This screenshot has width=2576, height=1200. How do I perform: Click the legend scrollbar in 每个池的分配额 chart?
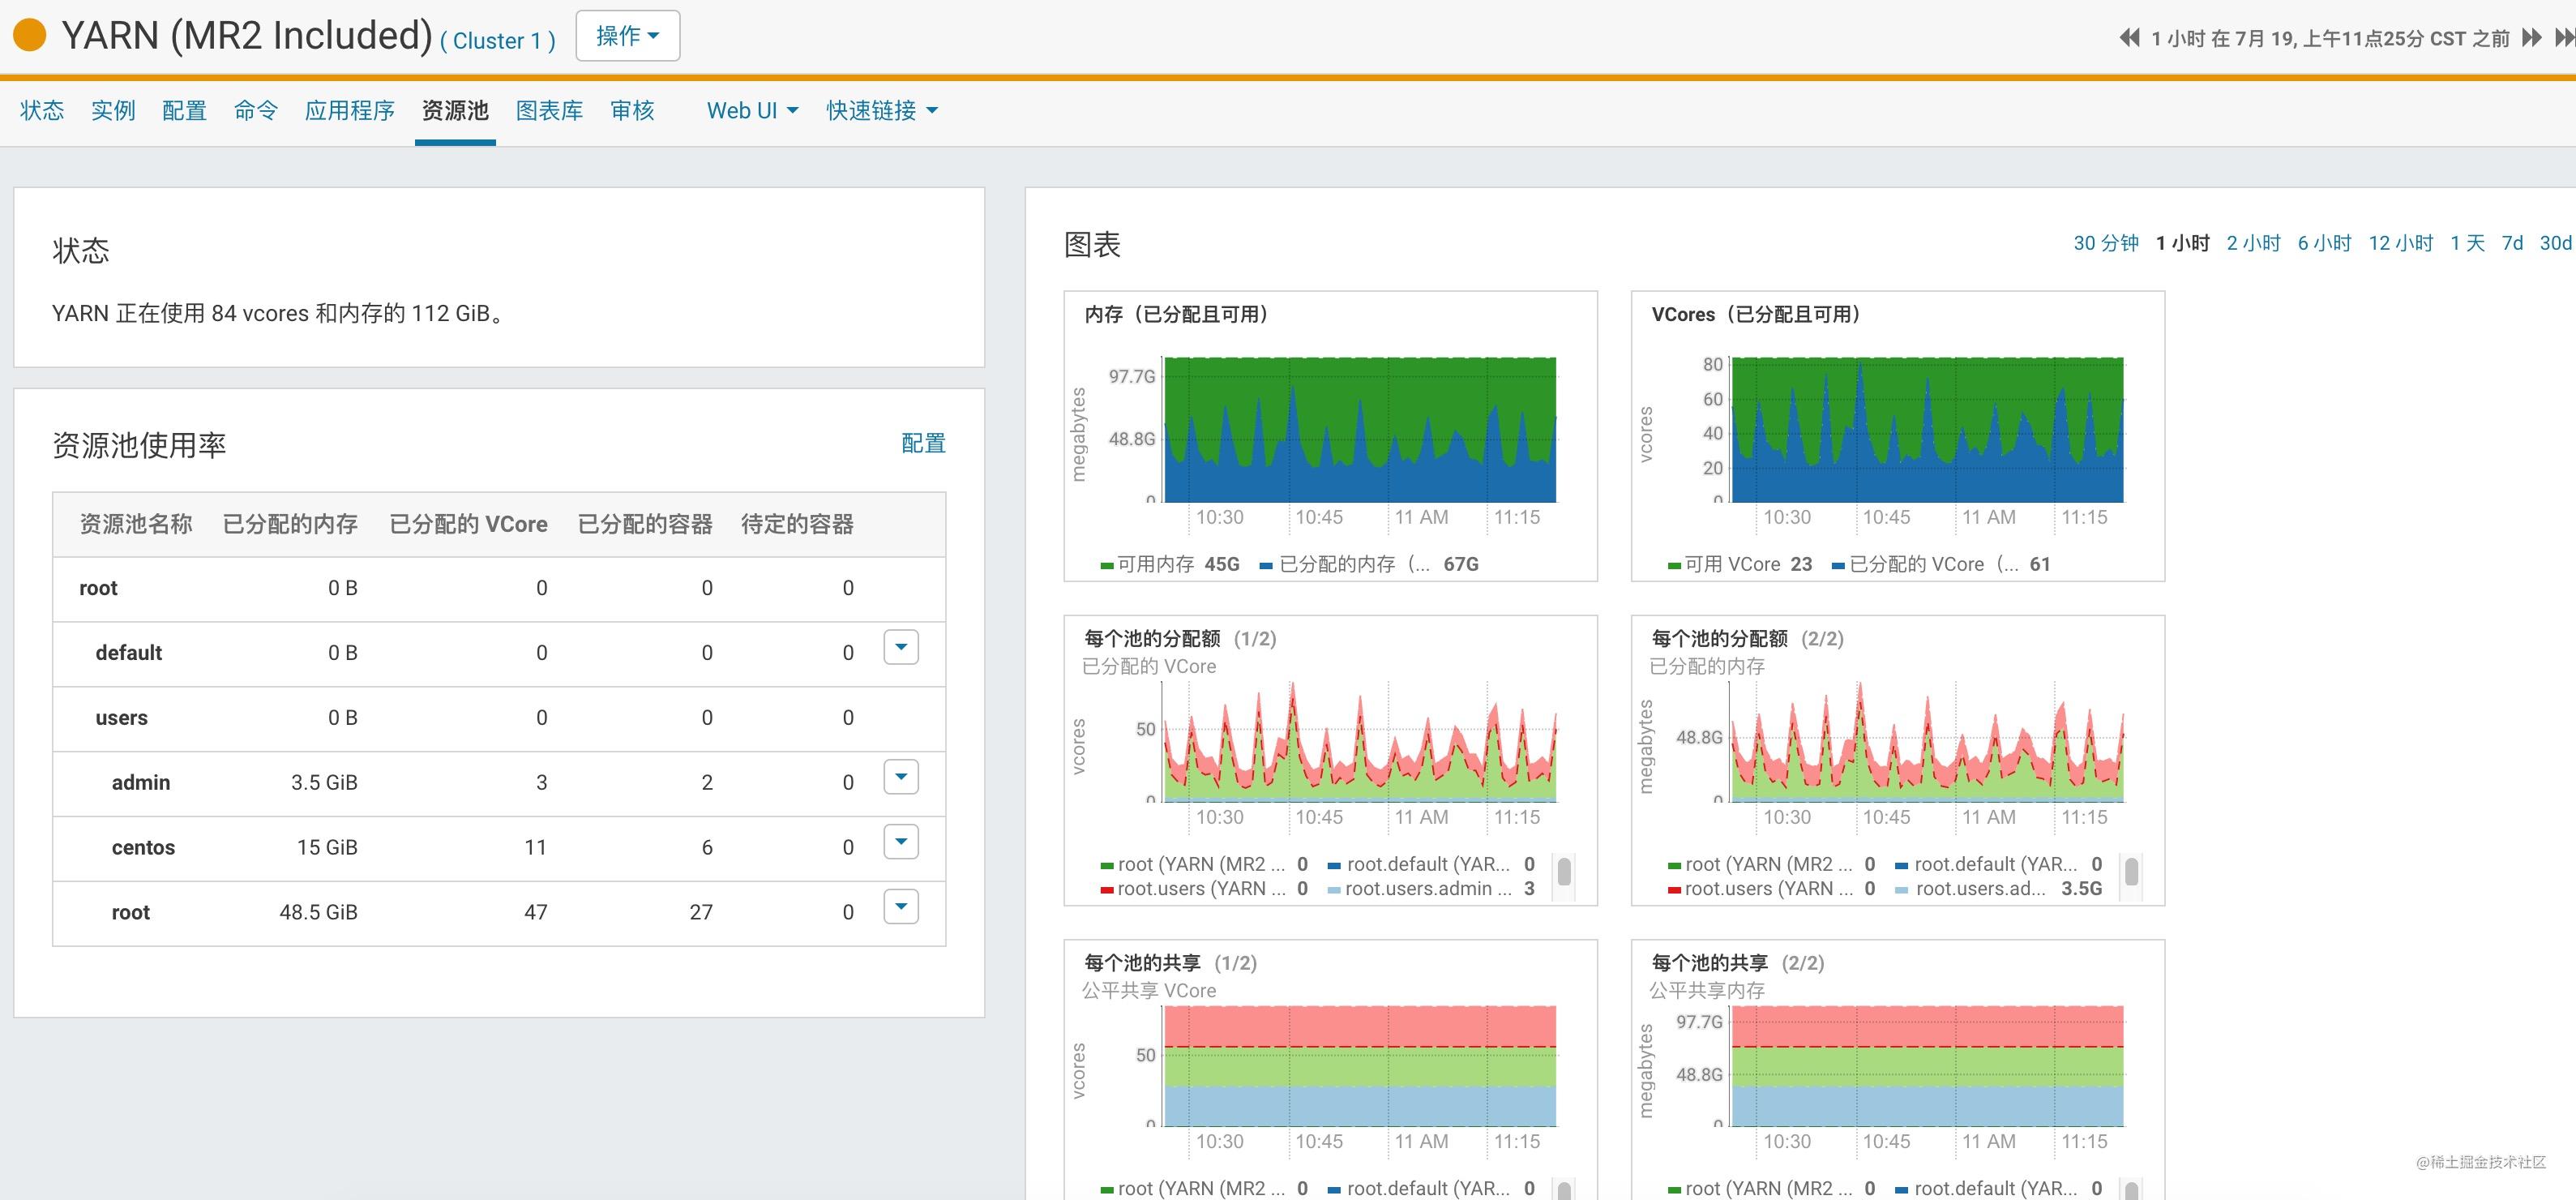click(x=1564, y=873)
